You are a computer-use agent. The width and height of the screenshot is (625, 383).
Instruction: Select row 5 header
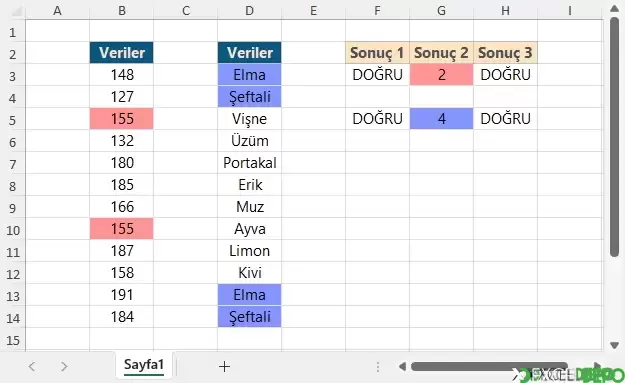click(13, 119)
